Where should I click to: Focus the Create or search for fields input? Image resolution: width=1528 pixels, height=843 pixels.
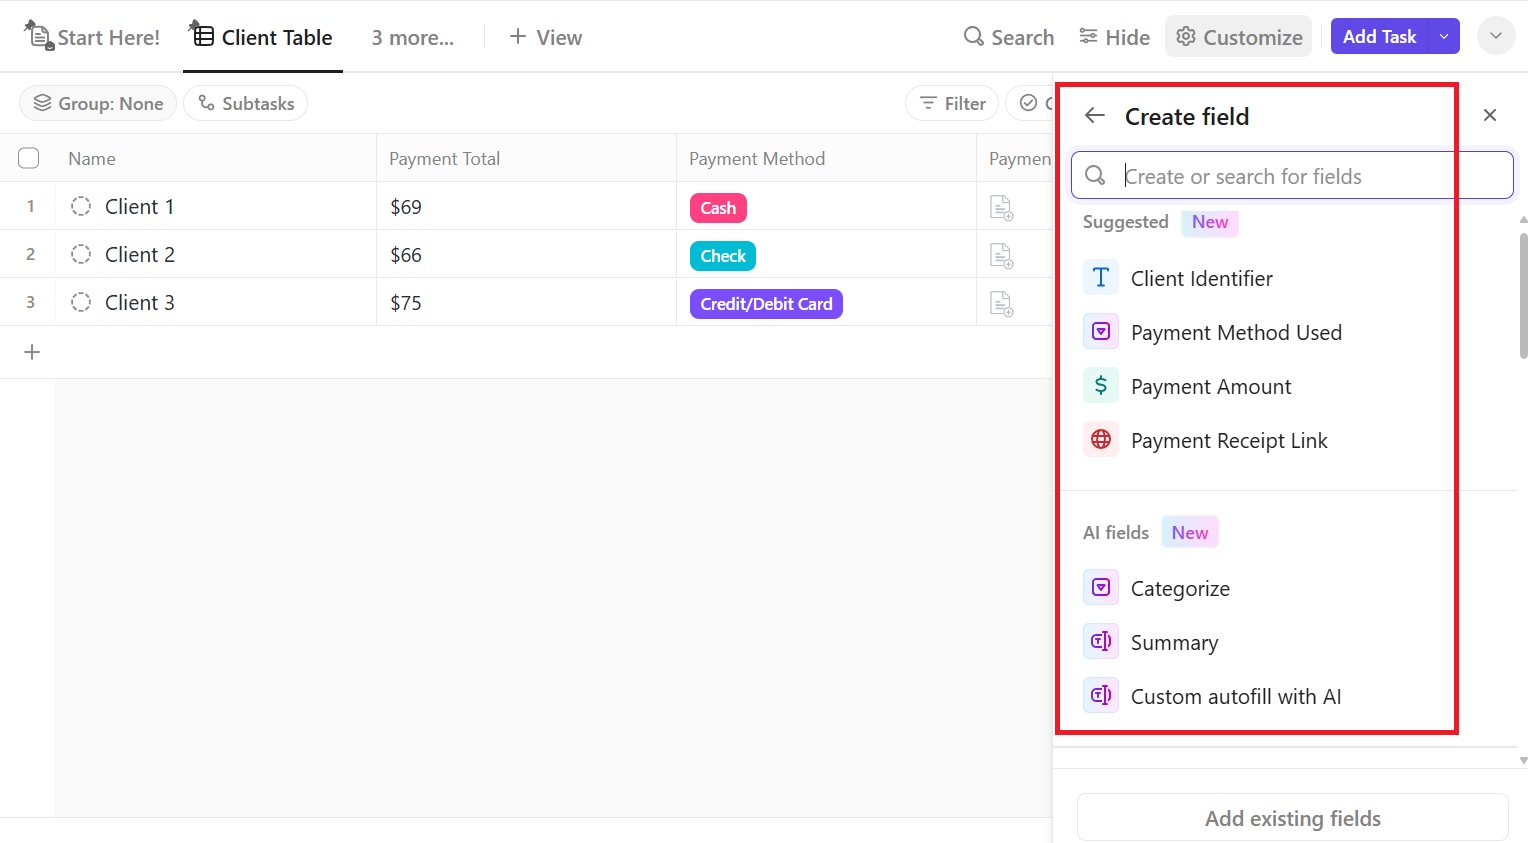click(1290, 176)
